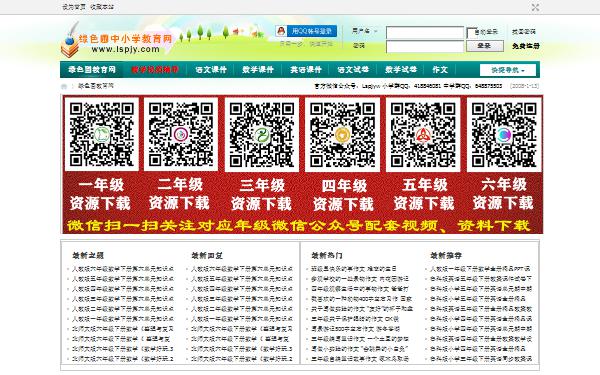Expand the 快捷导航 dropdown
The height and width of the screenshot is (375, 600).
pyautogui.click(x=508, y=70)
